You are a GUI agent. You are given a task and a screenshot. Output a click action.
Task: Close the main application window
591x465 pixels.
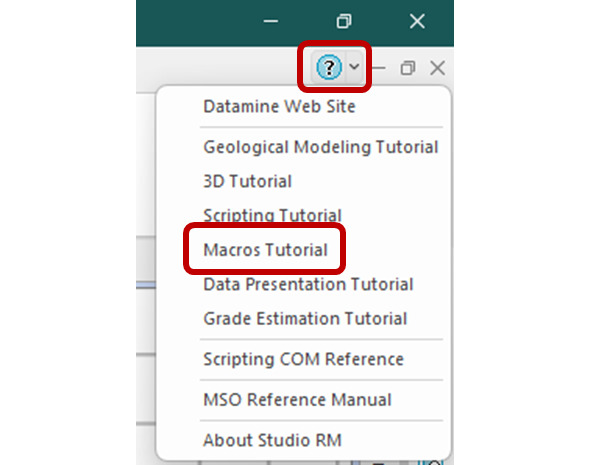click(x=417, y=21)
